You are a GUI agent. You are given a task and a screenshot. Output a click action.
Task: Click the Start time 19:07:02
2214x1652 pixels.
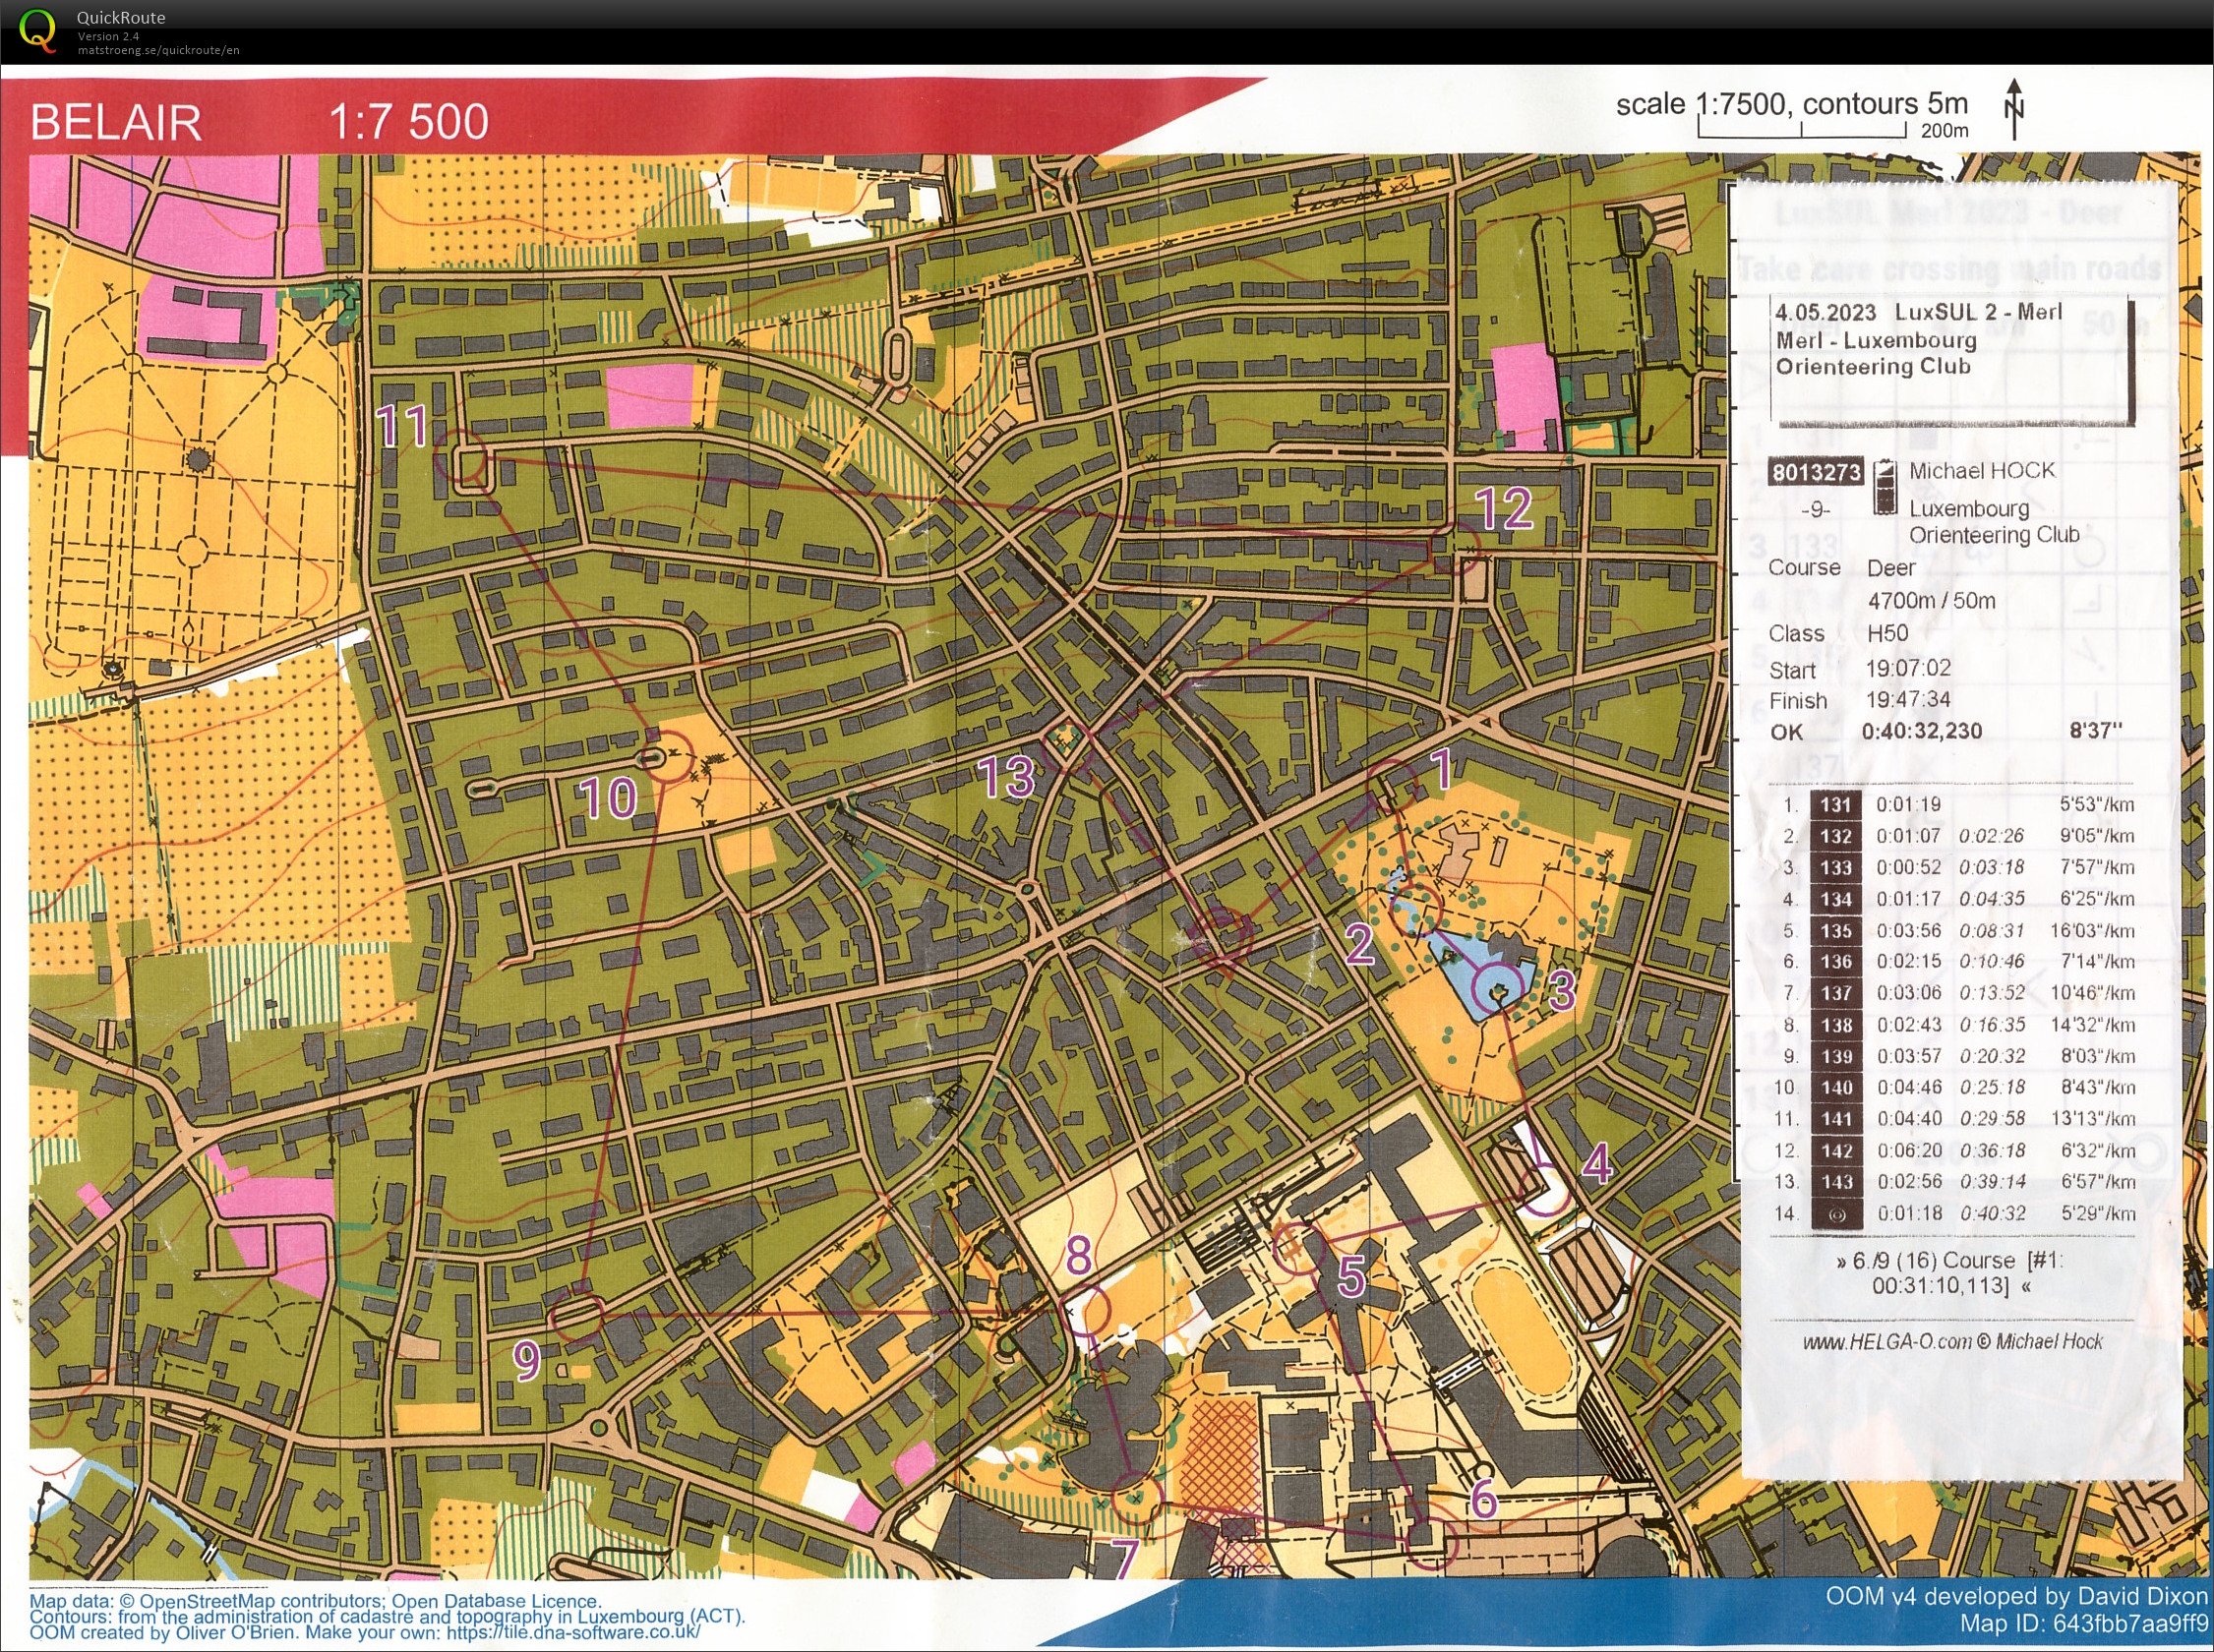pyautogui.click(x=1908, y=668)
